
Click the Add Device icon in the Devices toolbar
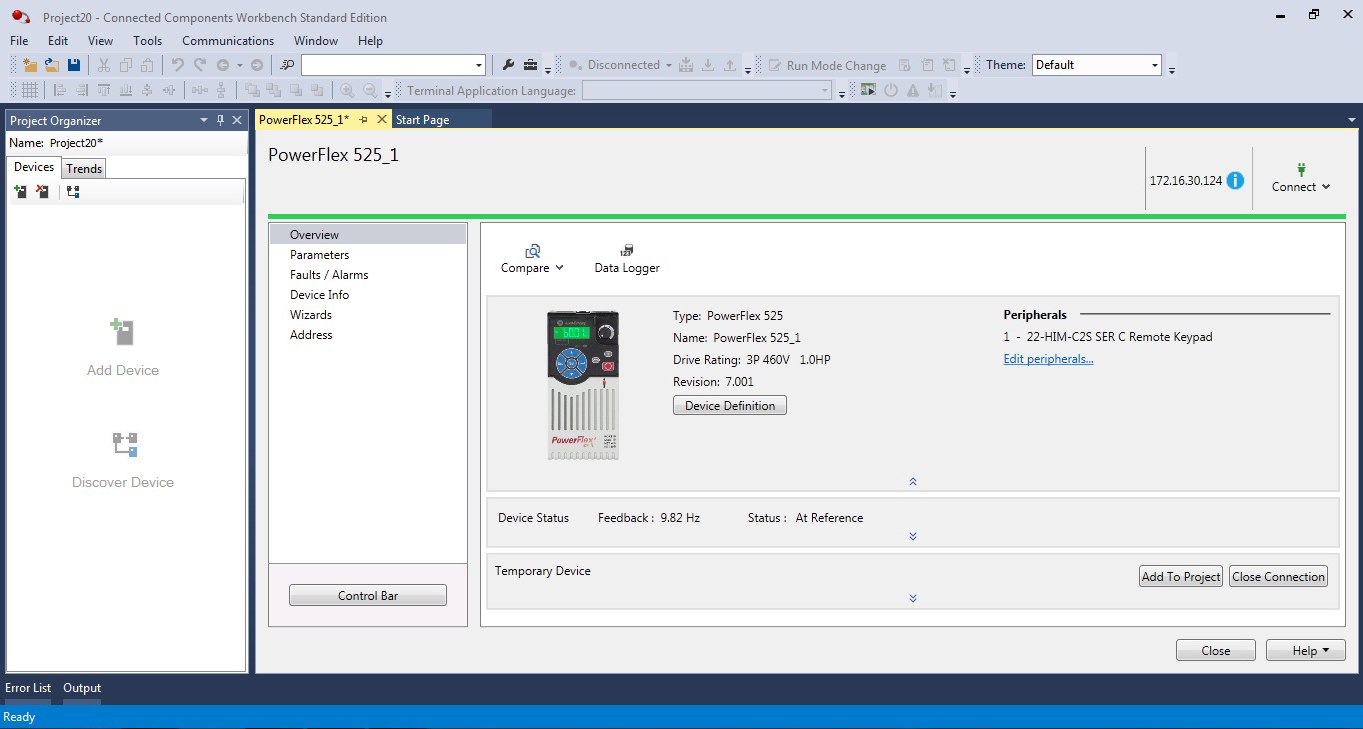[x=20, y=191]
